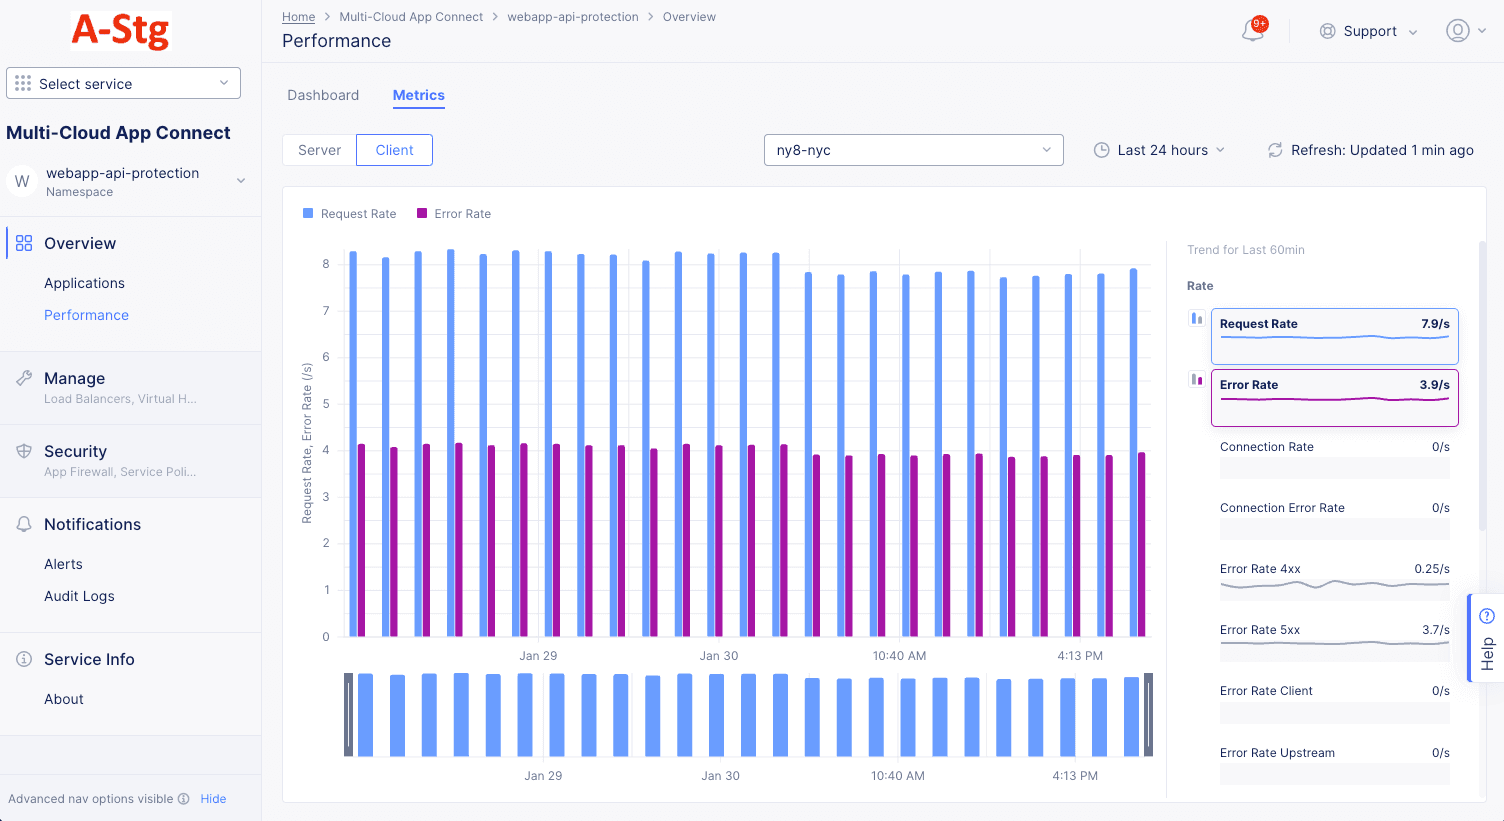Toggle the Error Rate legend item

[x=453, y=213]
